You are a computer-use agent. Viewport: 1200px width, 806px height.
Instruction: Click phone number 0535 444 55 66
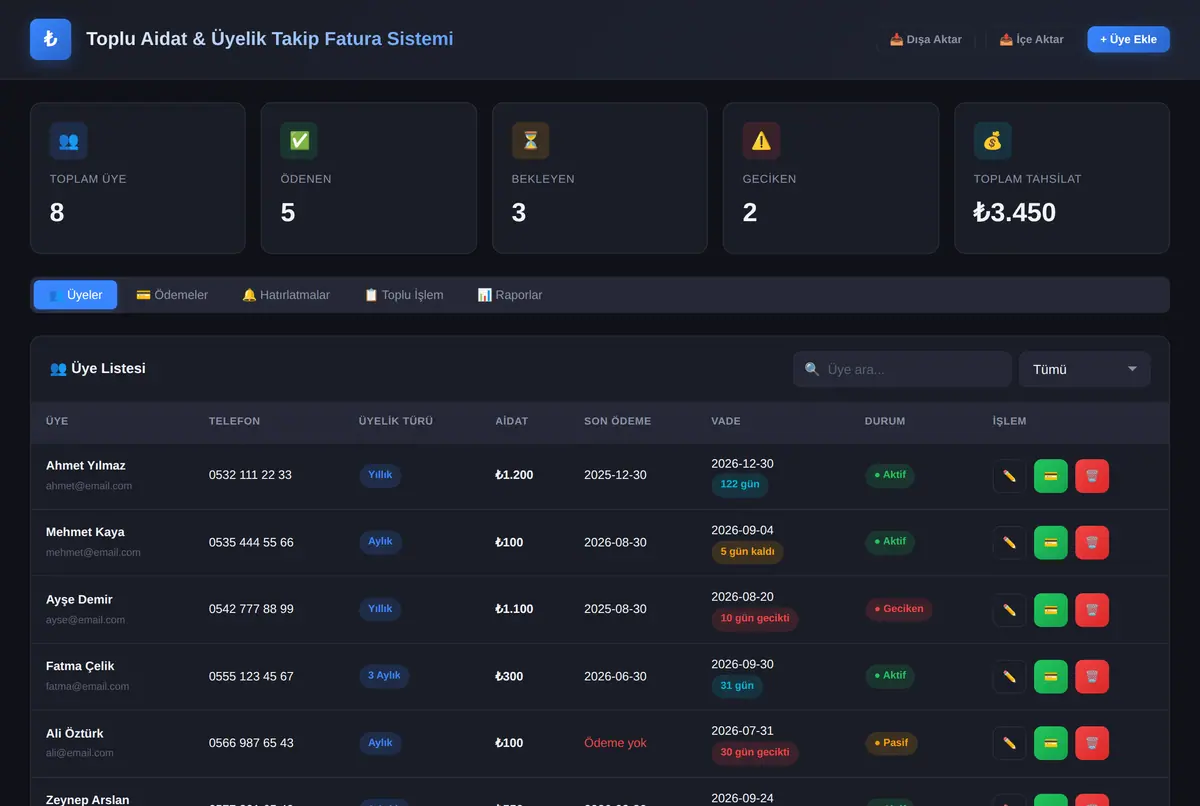(251, 542)
